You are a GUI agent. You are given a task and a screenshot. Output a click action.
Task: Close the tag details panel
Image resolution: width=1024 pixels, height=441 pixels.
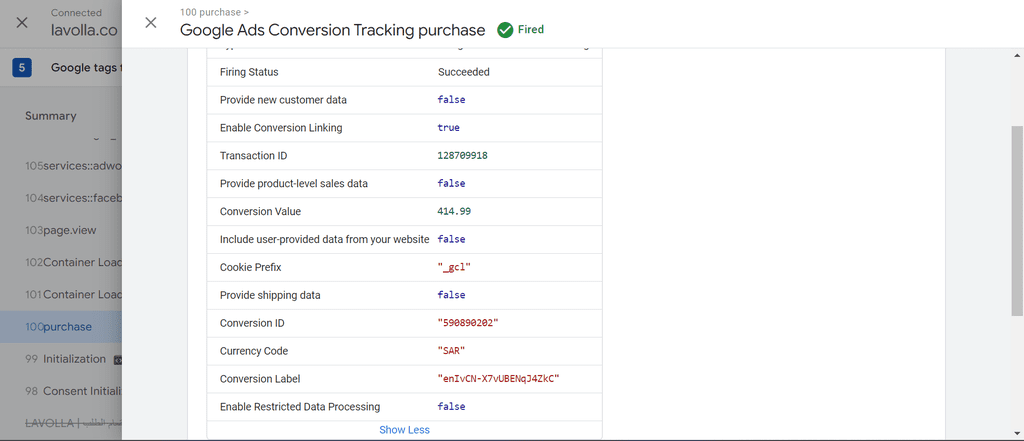click(x=151, y=23)
